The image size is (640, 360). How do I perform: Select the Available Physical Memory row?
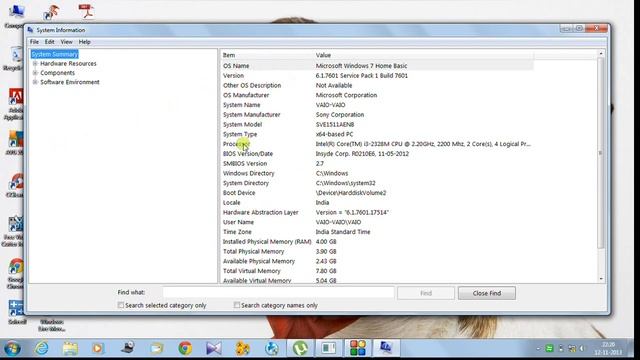click(x=377, y=261)
